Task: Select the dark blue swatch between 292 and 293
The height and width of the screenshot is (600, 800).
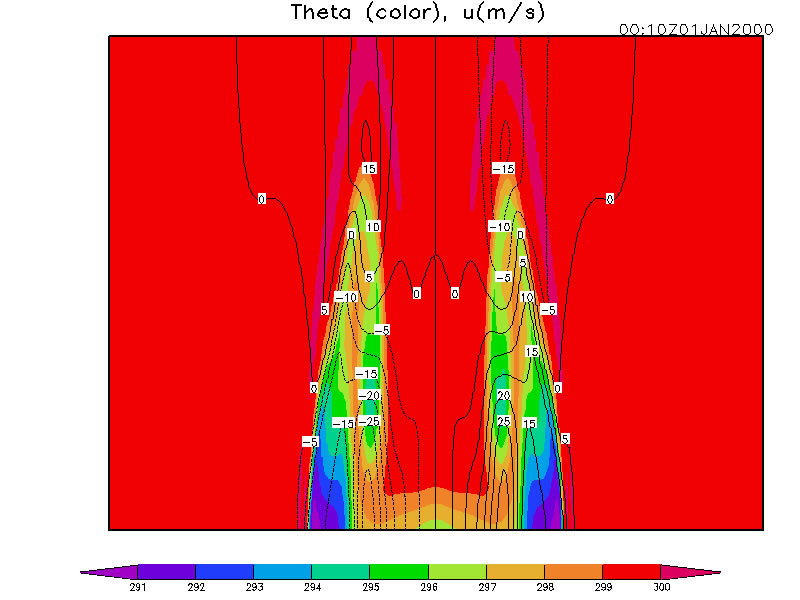Action: click(224, 571)
